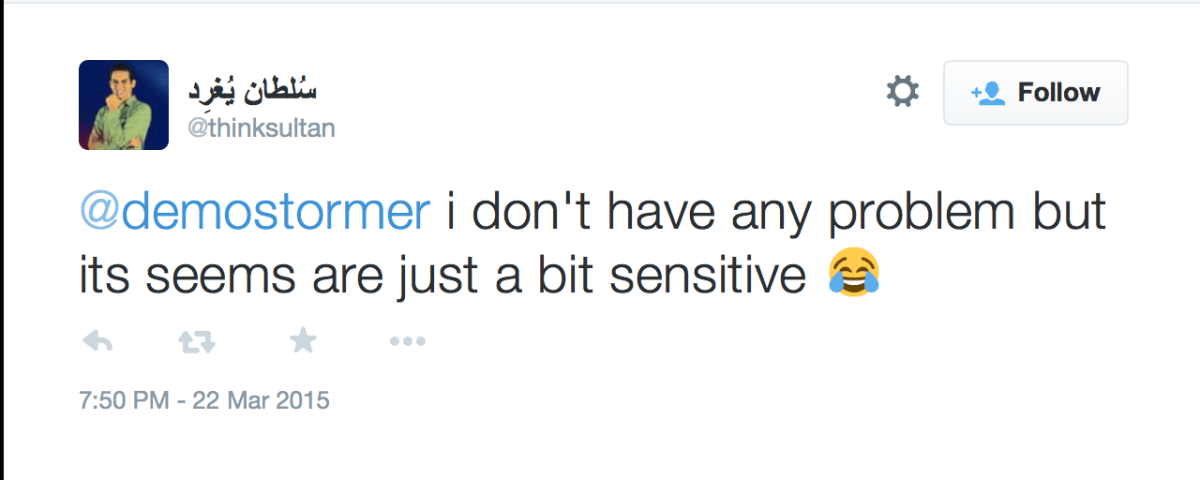Click the add-person icon in Follow button
Screen dimensions: 1200x480
(x=987, y=93)
